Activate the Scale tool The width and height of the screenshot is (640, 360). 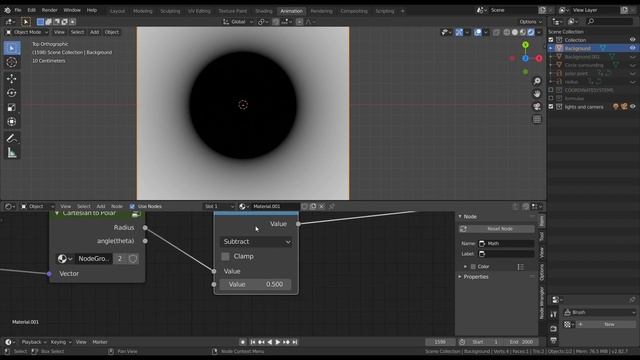click(12, 107)
